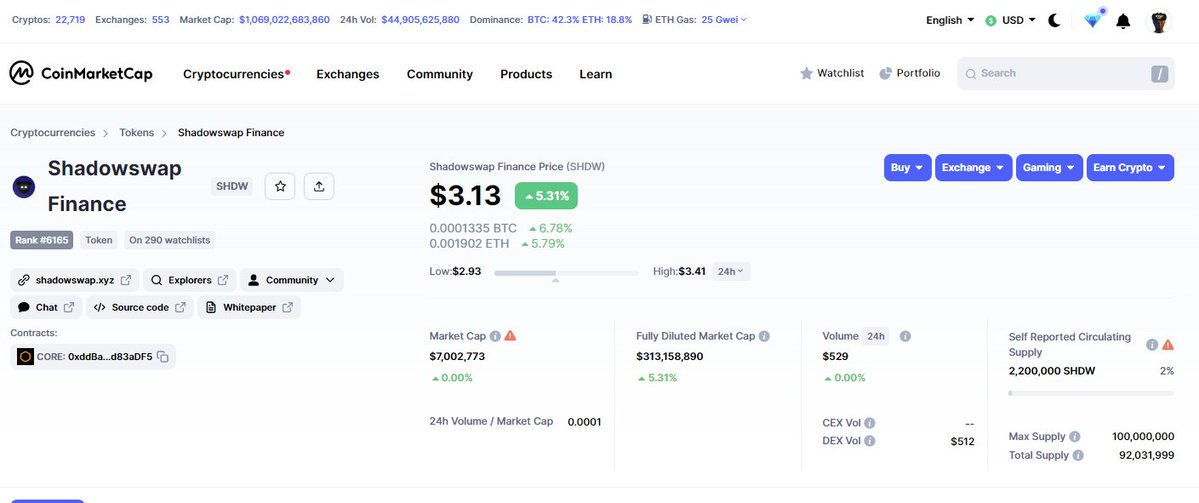Click the 5.31% price change badge
The image size is (1199, 503).
(x=546, y=196)
